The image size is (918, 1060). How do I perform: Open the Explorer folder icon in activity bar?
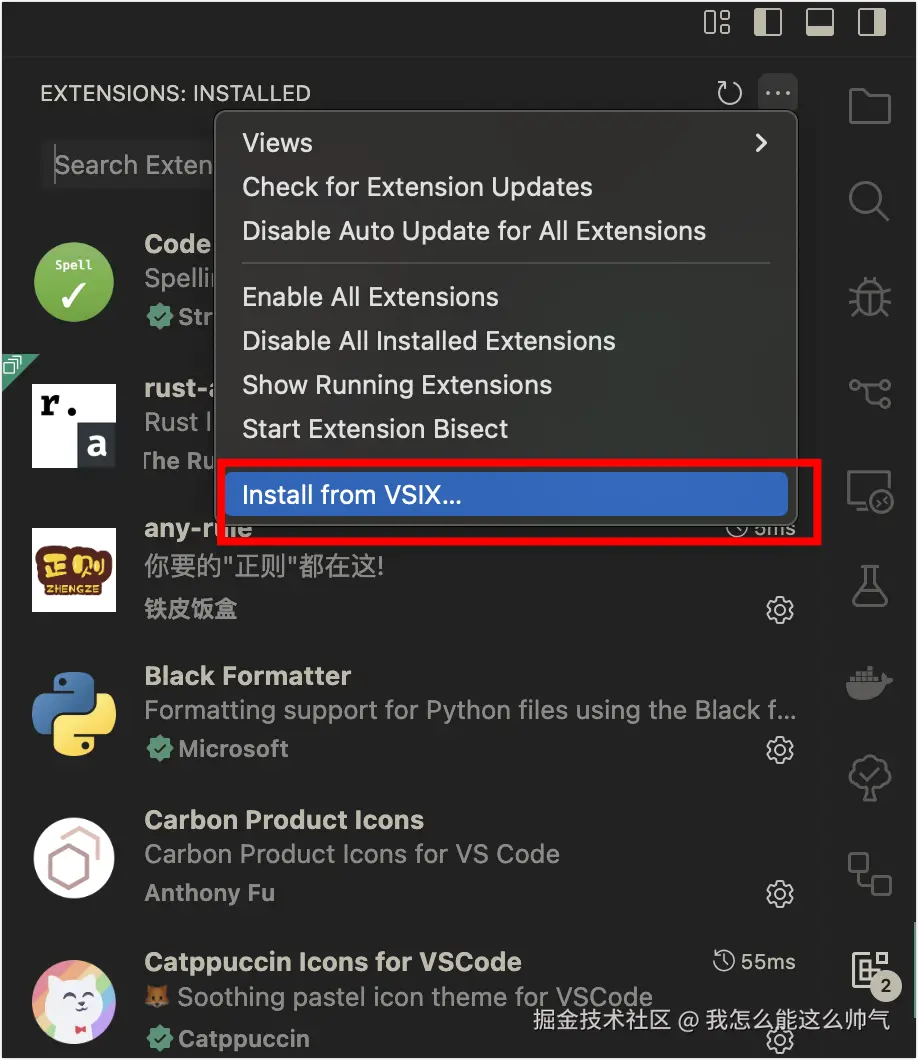[869, 105]
